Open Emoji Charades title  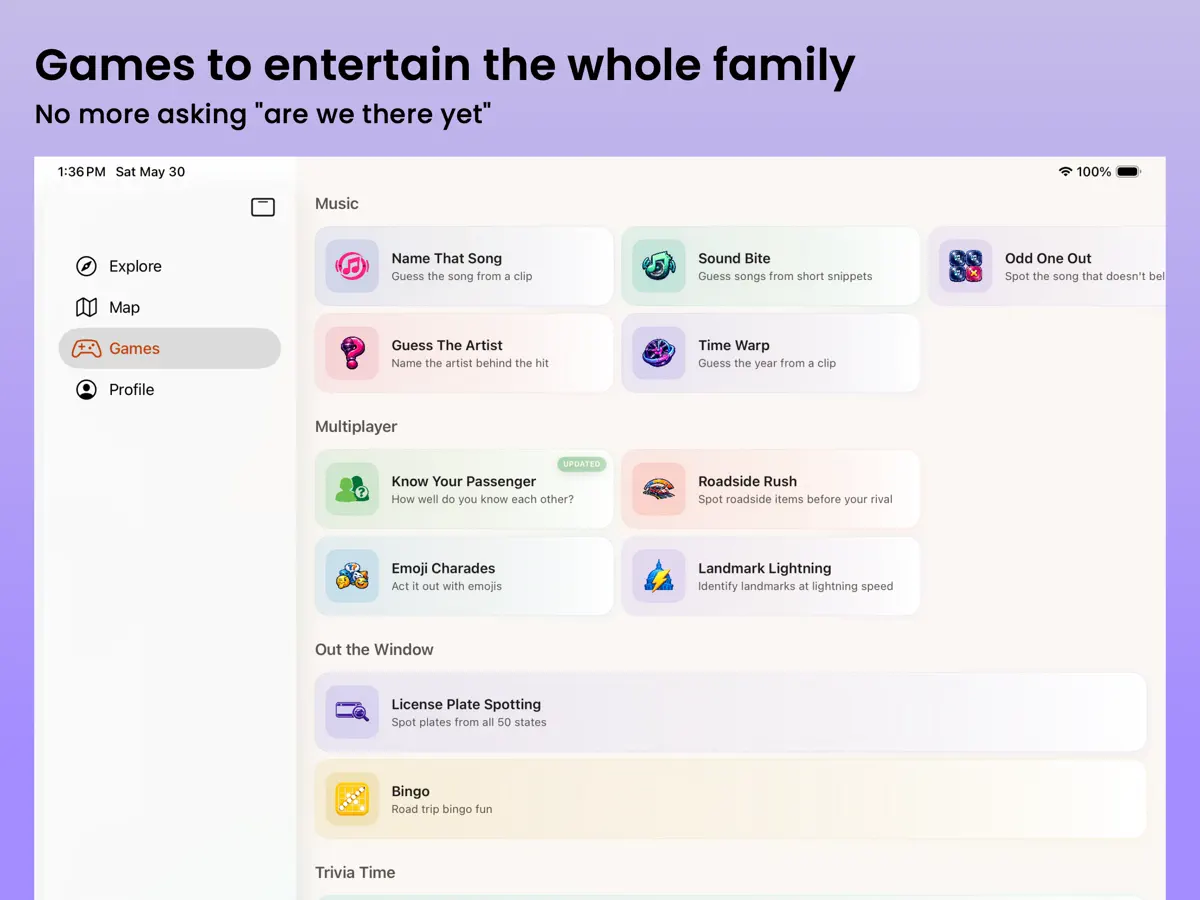pos(443,568)
